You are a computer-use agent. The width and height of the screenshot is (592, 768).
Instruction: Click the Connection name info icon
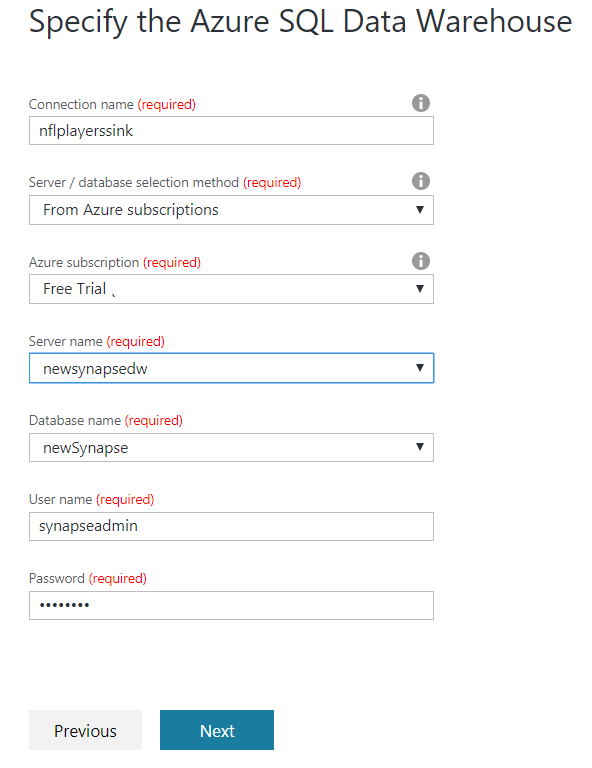click(x=421, y=103)
